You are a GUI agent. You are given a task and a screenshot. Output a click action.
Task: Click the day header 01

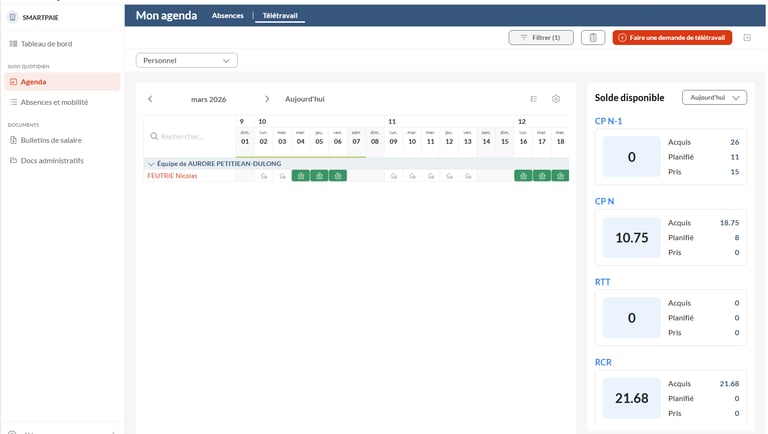[x=245, y=141]
